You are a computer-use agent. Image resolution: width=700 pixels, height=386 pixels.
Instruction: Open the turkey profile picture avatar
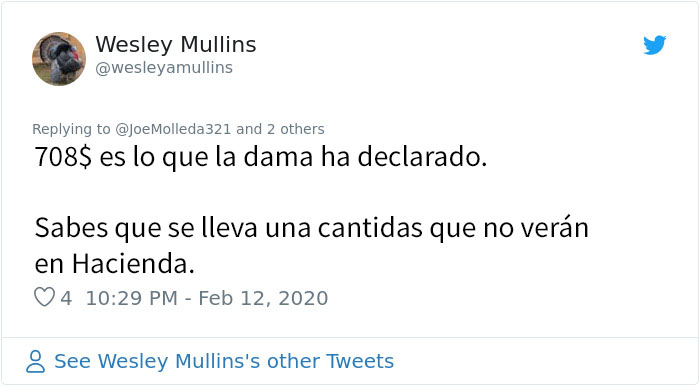click(59, 59)
